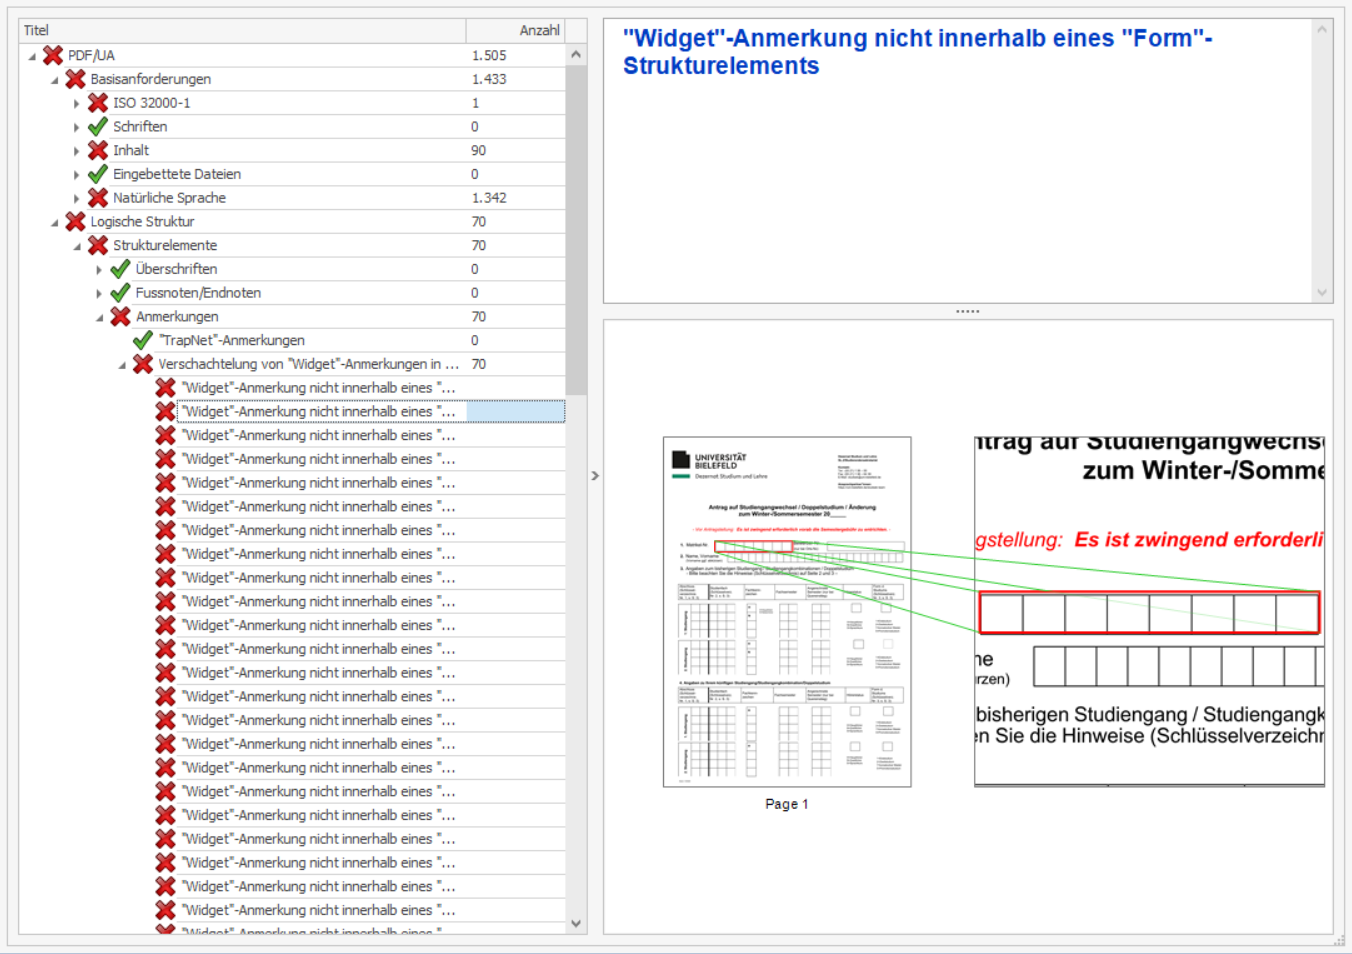Select Verschachtelung von "Widget"-Anmerkungen row
This screenshot has width=1352, height=954.
pyautogui.click(x=308, y=364)
